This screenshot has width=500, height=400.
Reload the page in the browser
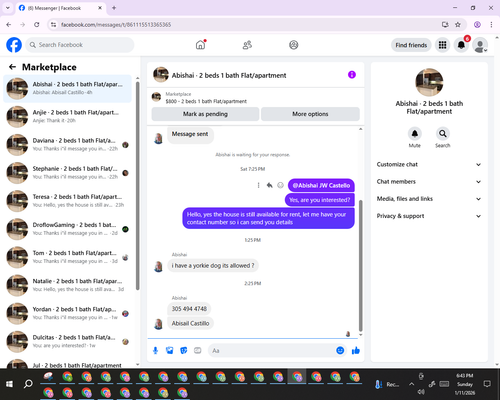37,25
